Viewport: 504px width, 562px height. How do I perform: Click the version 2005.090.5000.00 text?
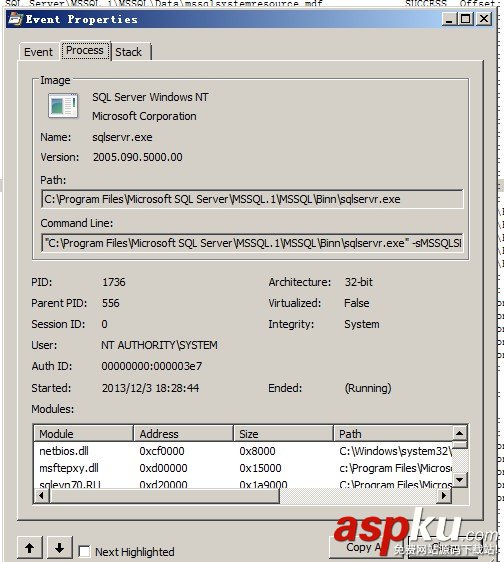point(138,157)
